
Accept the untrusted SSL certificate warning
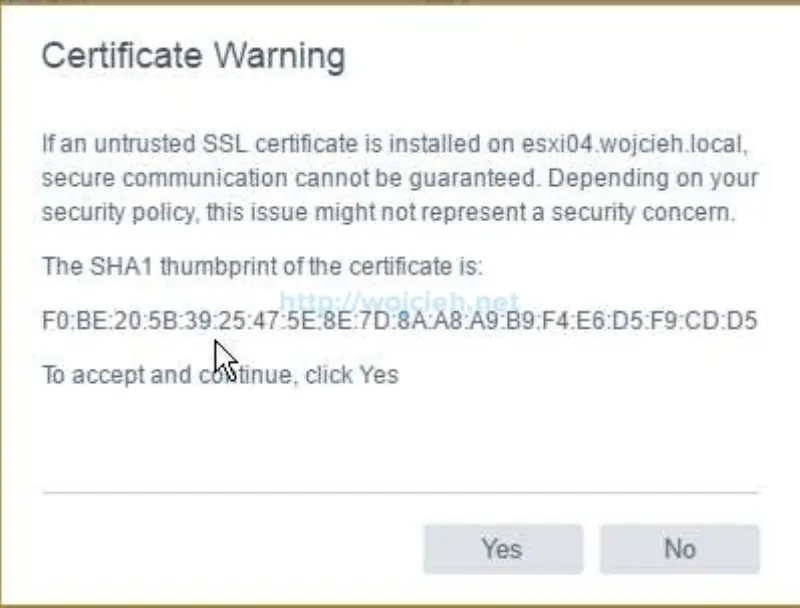tap(502, 549)
